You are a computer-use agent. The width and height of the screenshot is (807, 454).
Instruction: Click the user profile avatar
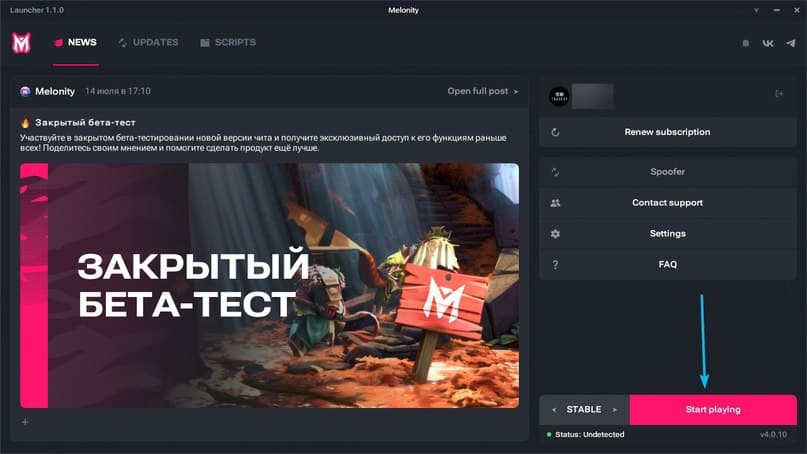point(559,96)
